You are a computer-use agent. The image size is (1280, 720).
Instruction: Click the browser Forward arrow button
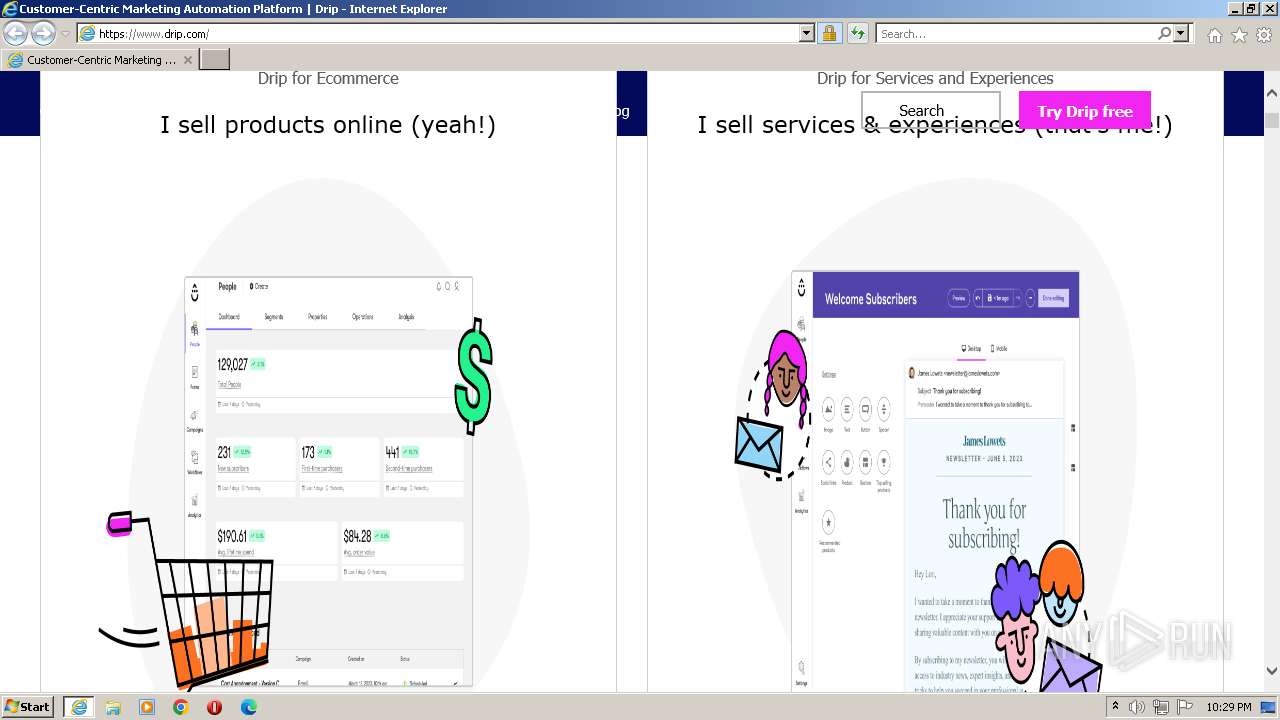(x=43, y=34)
